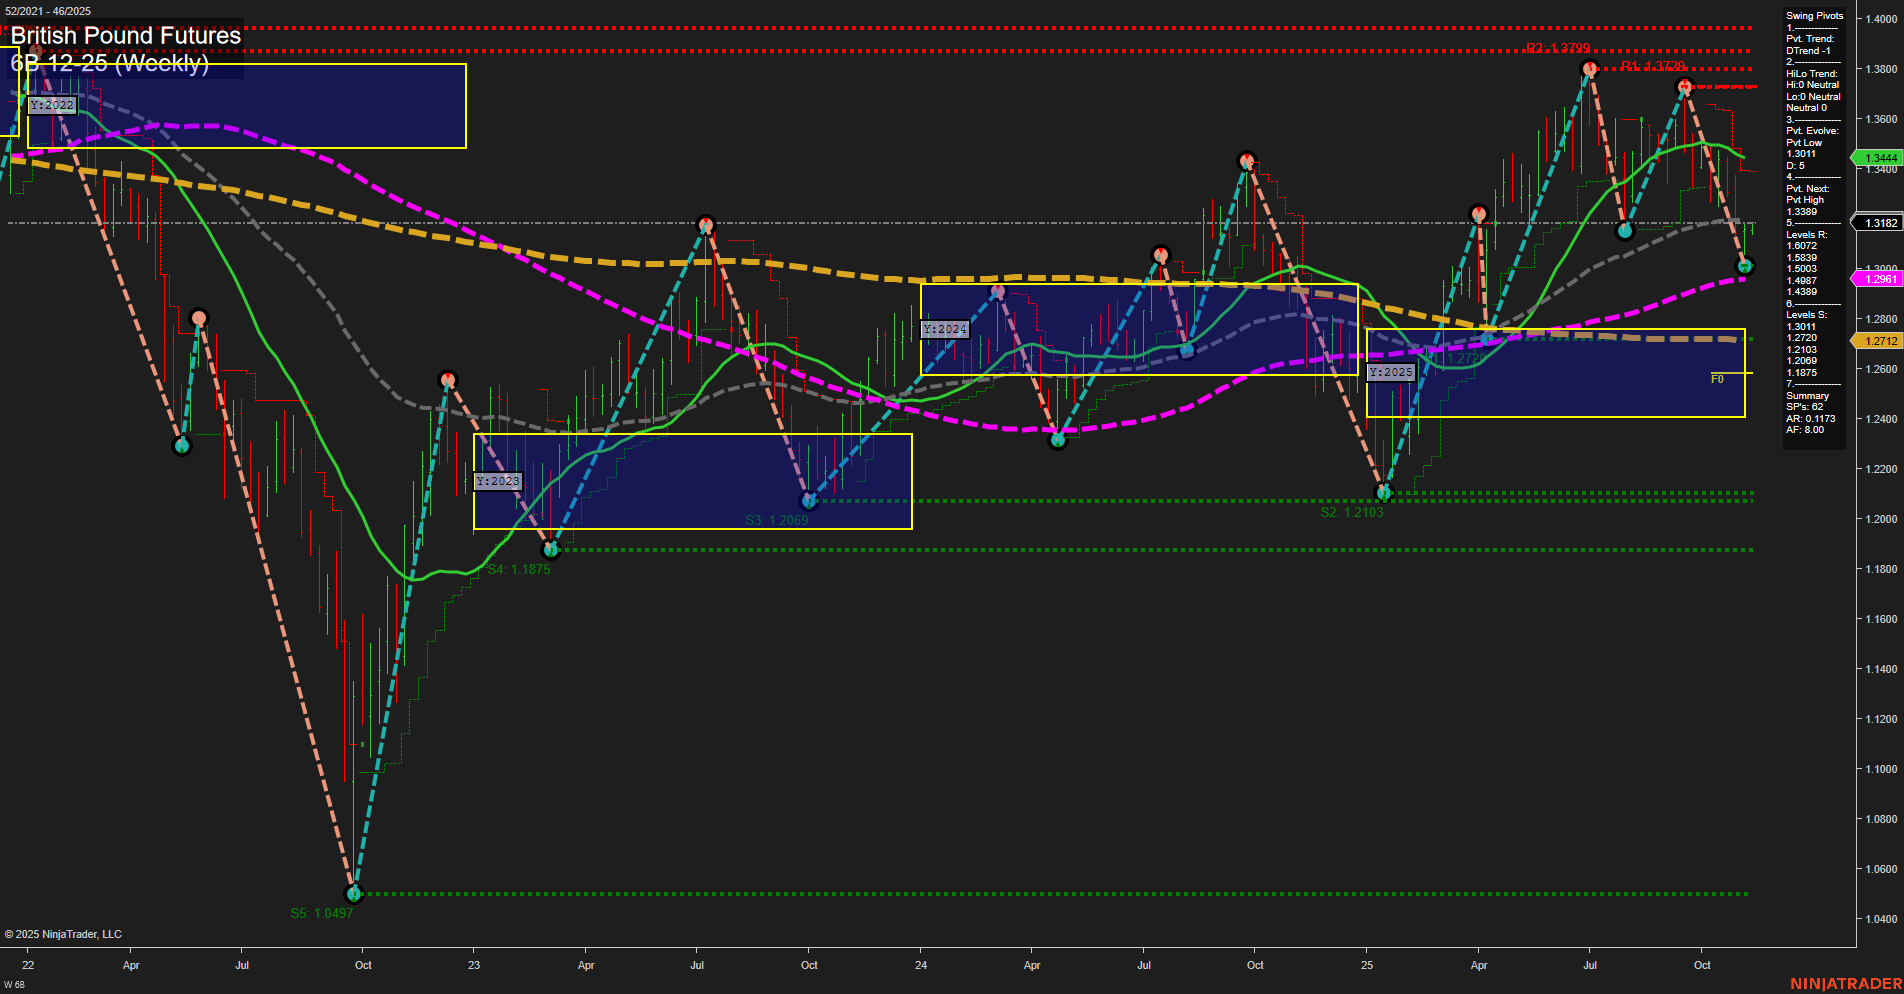1904x994 pixels.
Task: Toggle the Y:2024 zone label
Action: pyautogui.click(x=945, y=328)
